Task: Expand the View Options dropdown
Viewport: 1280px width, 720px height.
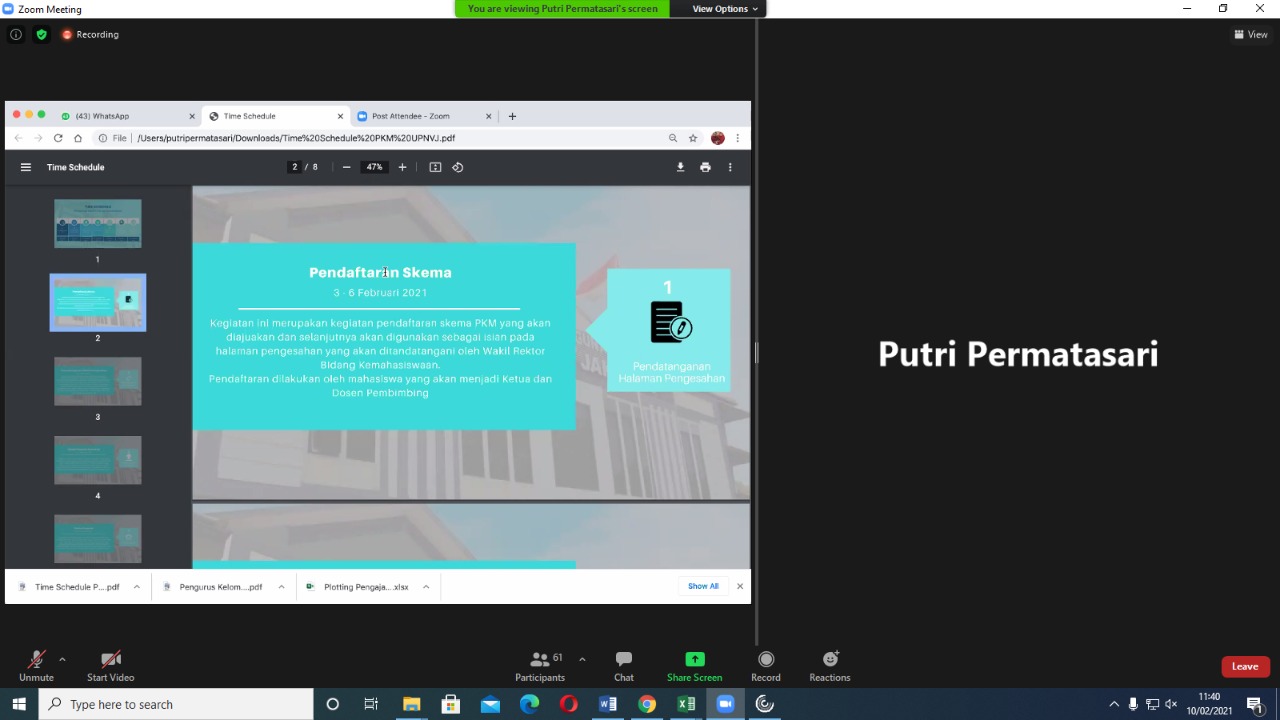Action: pyautogui.click(x=725, y=9)
